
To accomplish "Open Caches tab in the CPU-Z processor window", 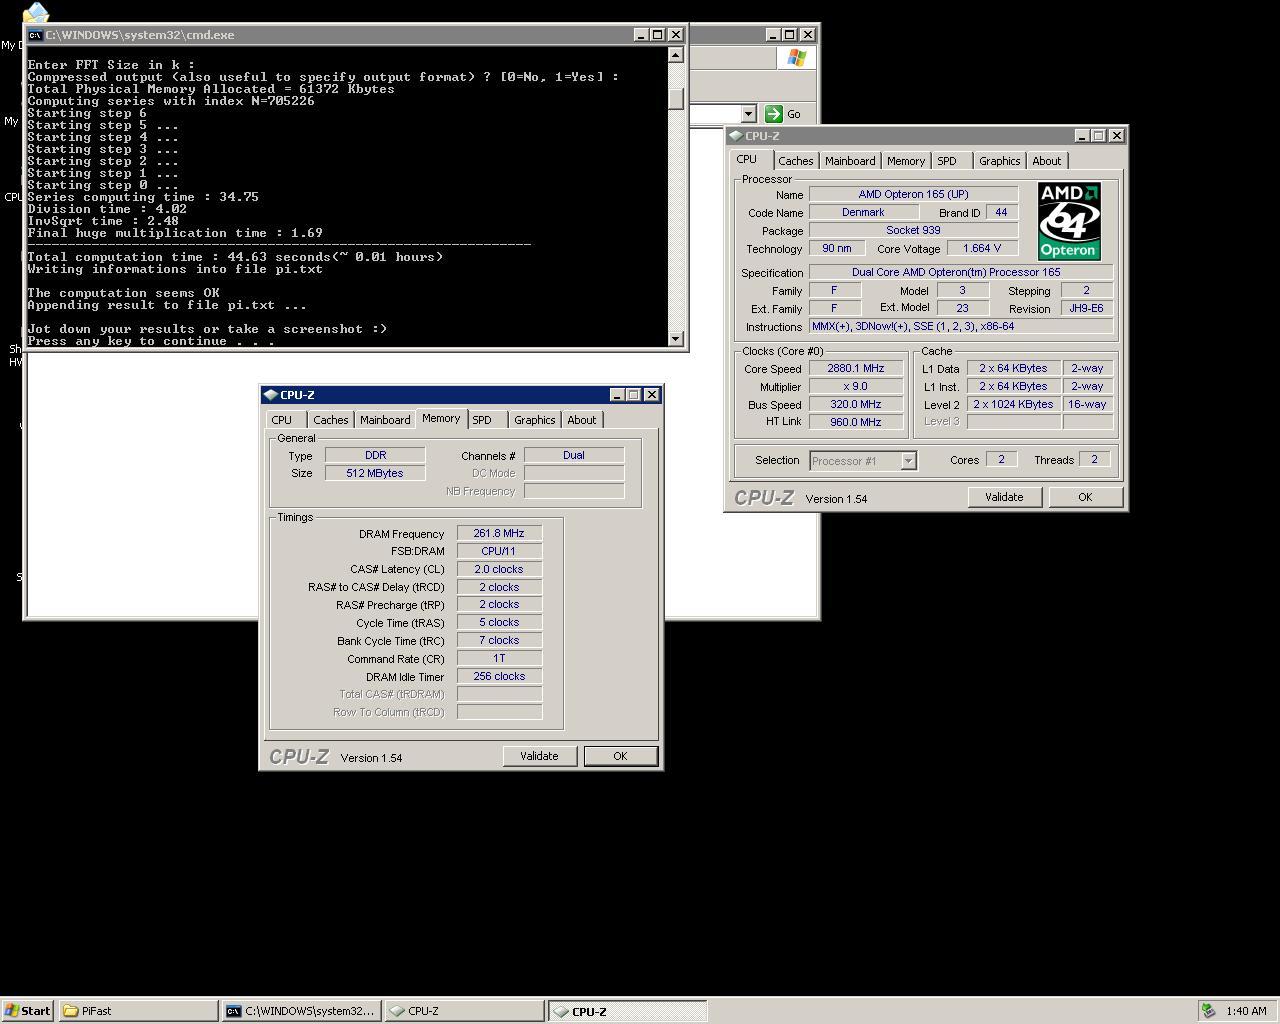I will click(x=796, y=161).
